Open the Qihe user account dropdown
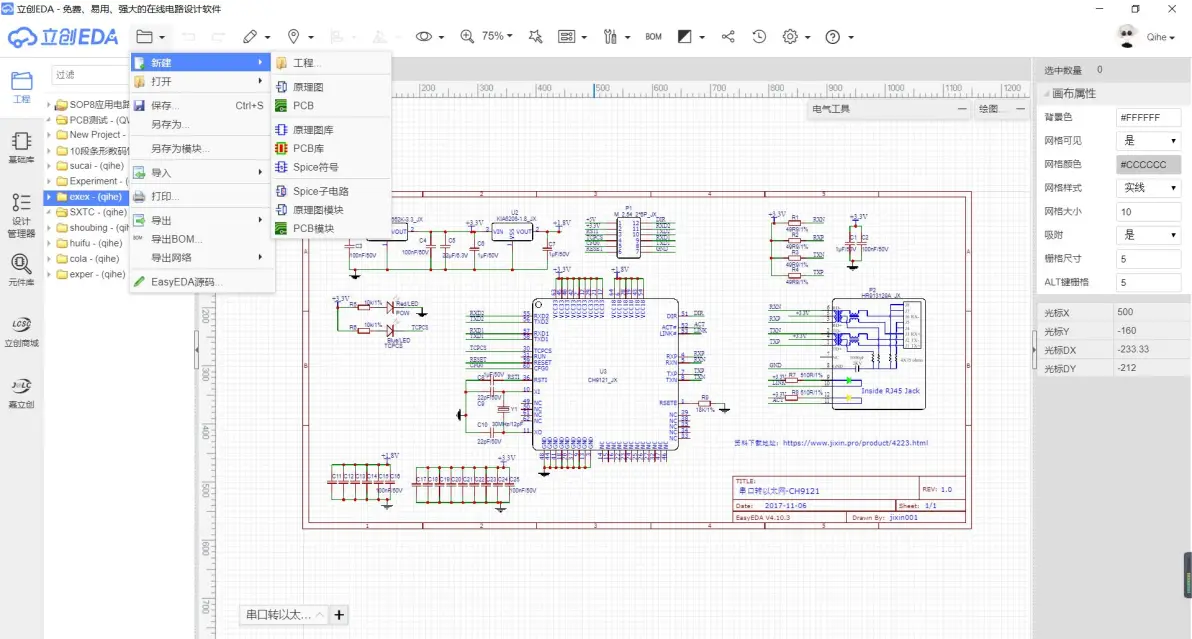Screen dimensions: 1192x639 pyautogui.click(x=1160, y=36)
